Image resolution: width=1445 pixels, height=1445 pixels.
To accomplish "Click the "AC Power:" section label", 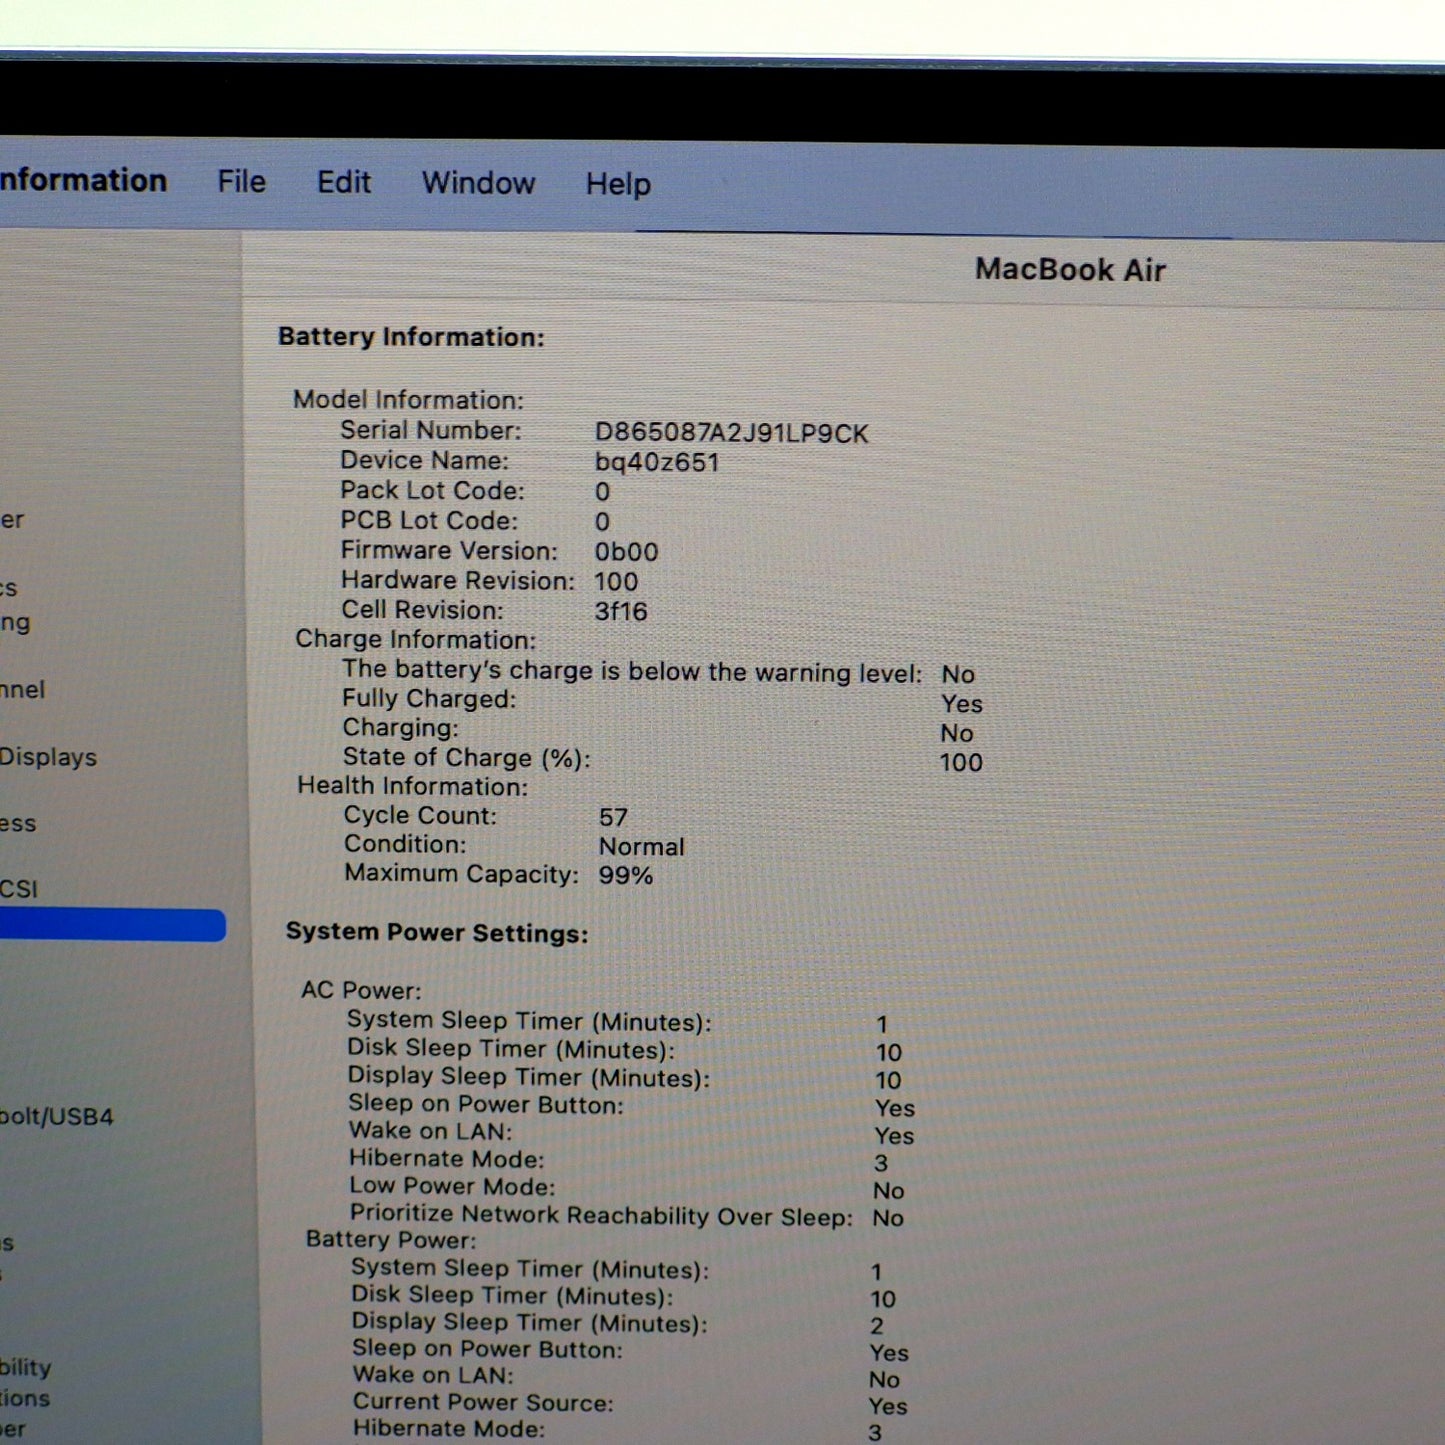I will coord(361,990).
